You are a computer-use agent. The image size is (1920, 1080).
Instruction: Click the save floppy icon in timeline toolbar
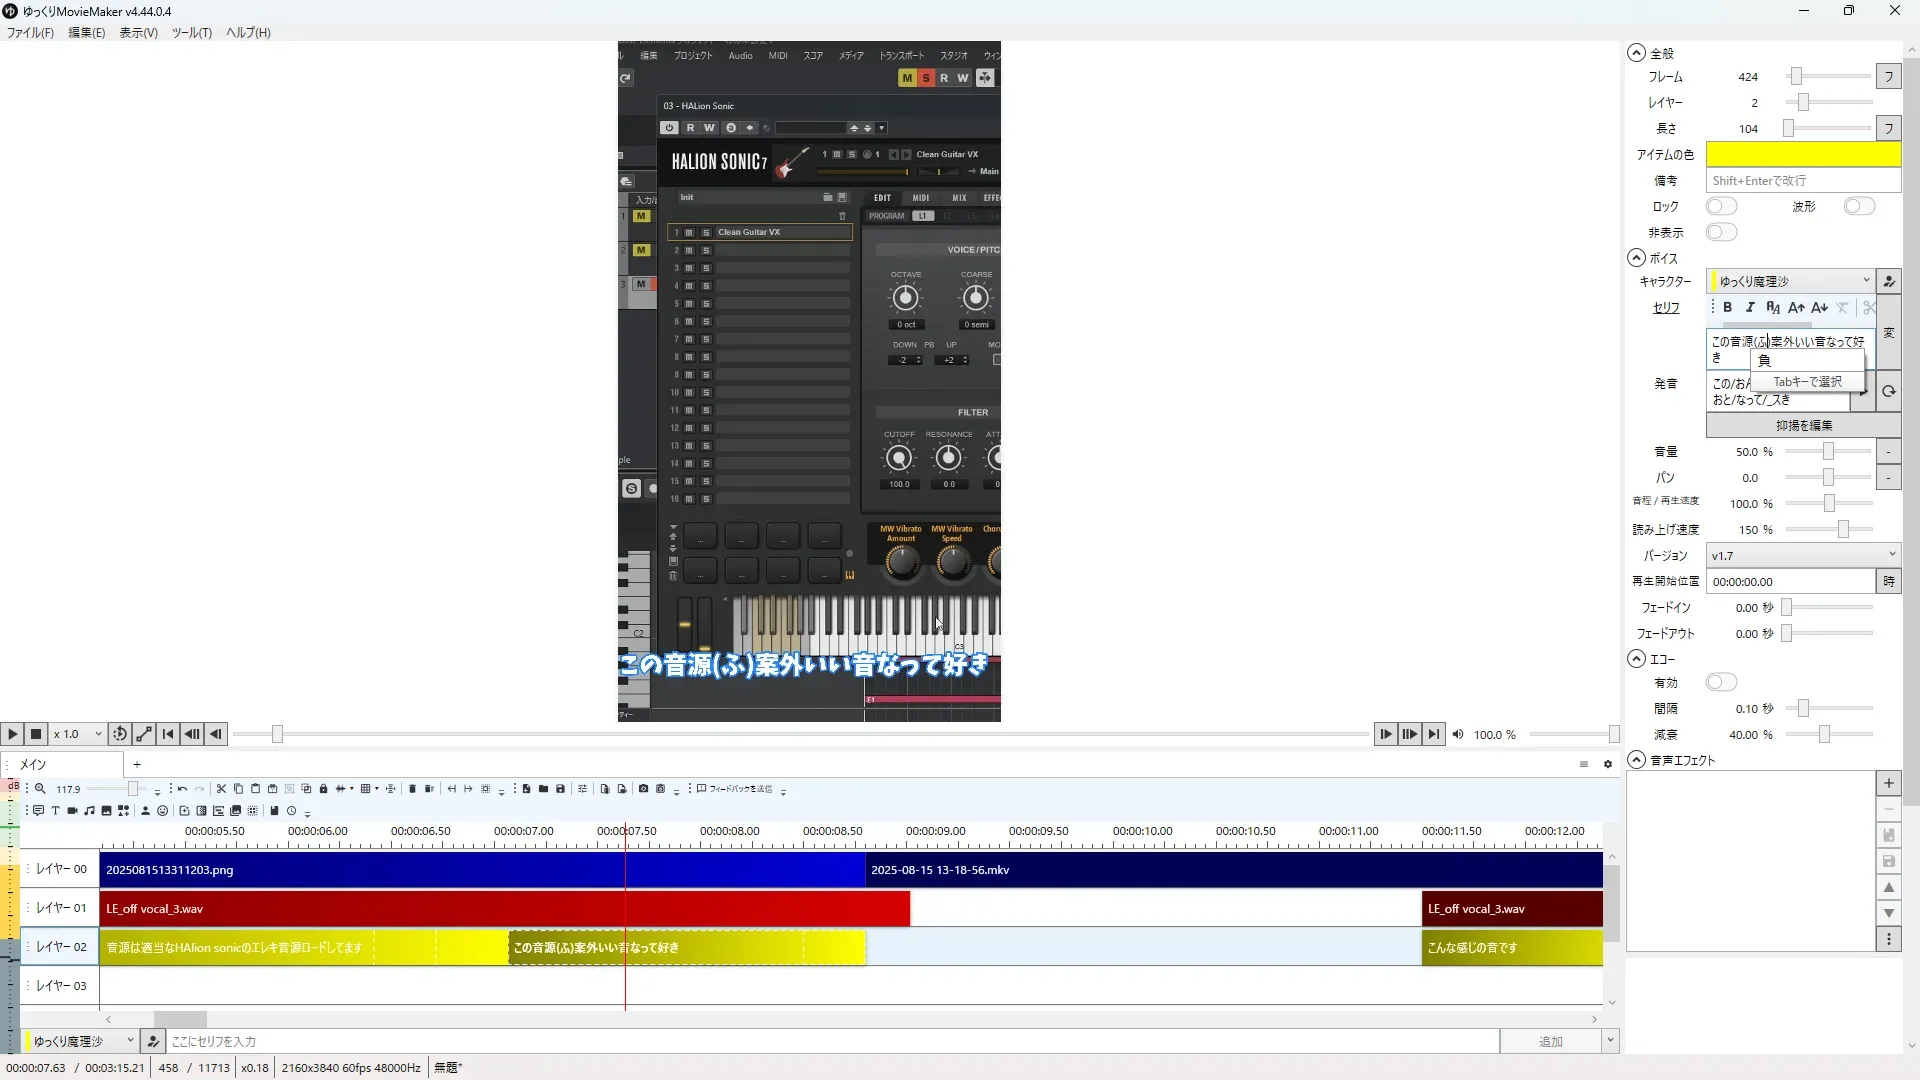(x=560, y=789)
